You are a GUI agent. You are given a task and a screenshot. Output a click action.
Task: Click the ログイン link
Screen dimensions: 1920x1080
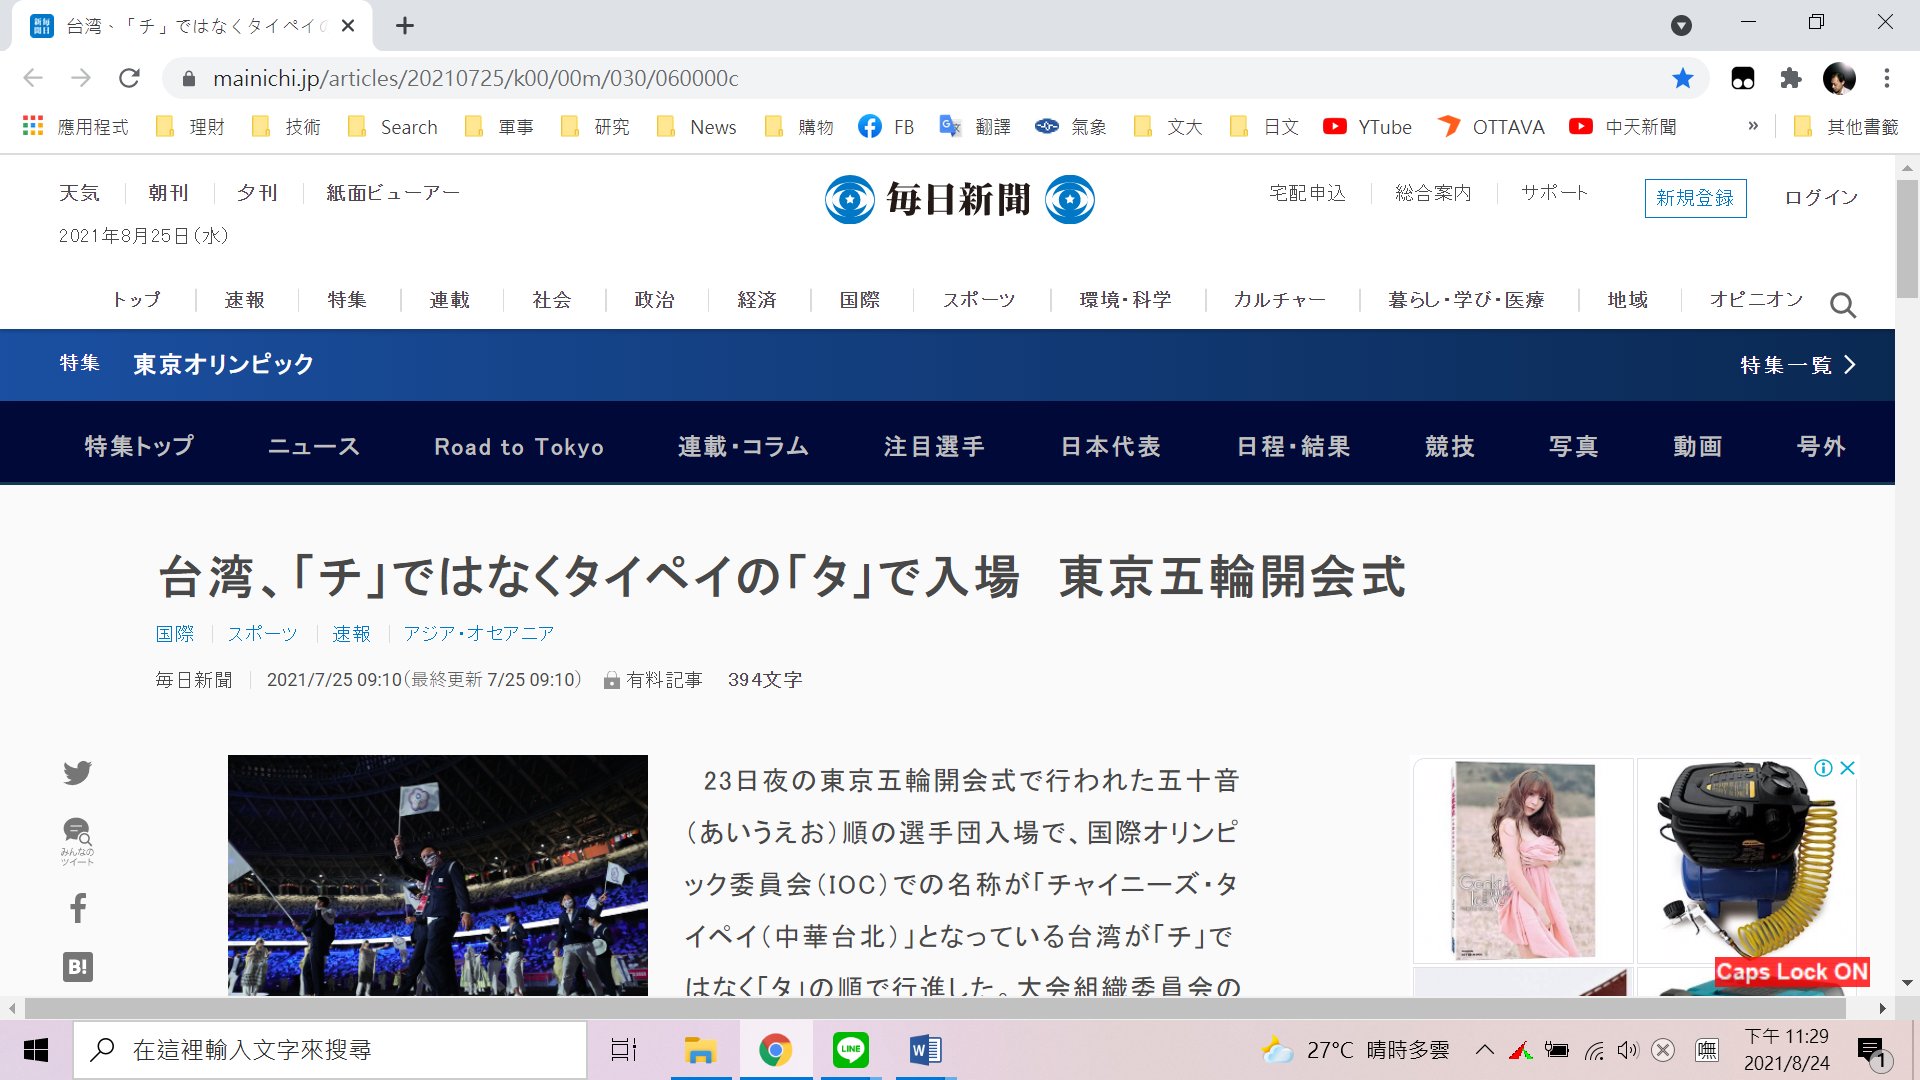click(x=1822, y=198)
